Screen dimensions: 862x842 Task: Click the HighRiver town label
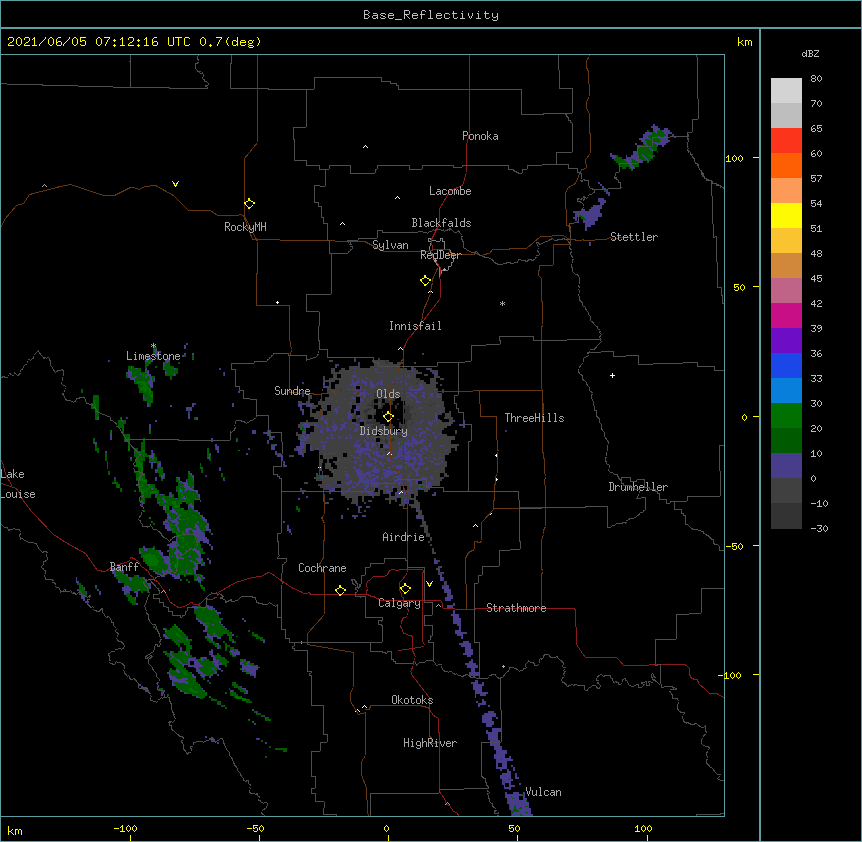(x=430, y=743)
